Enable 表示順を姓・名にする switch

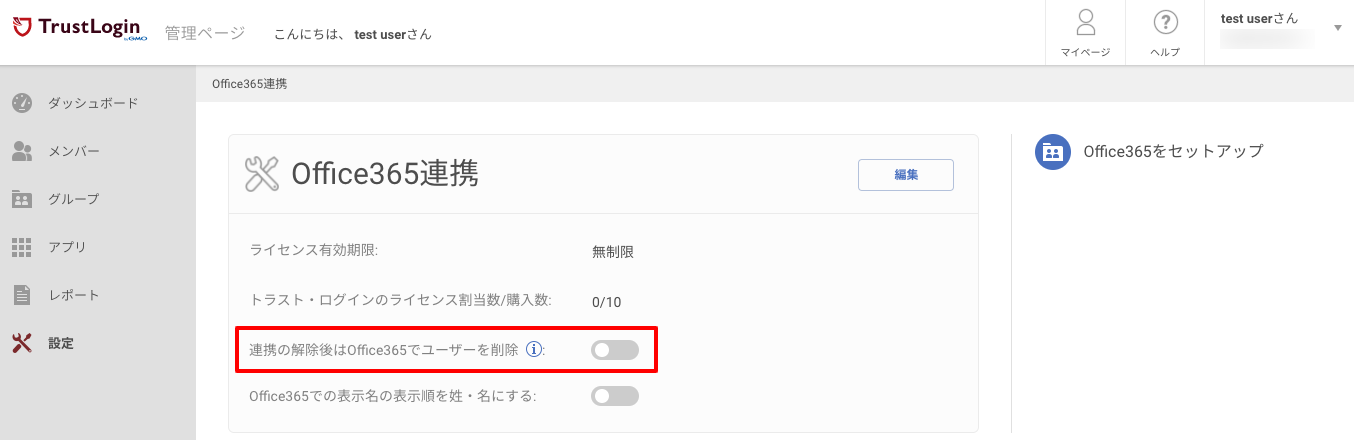point(615,396)
